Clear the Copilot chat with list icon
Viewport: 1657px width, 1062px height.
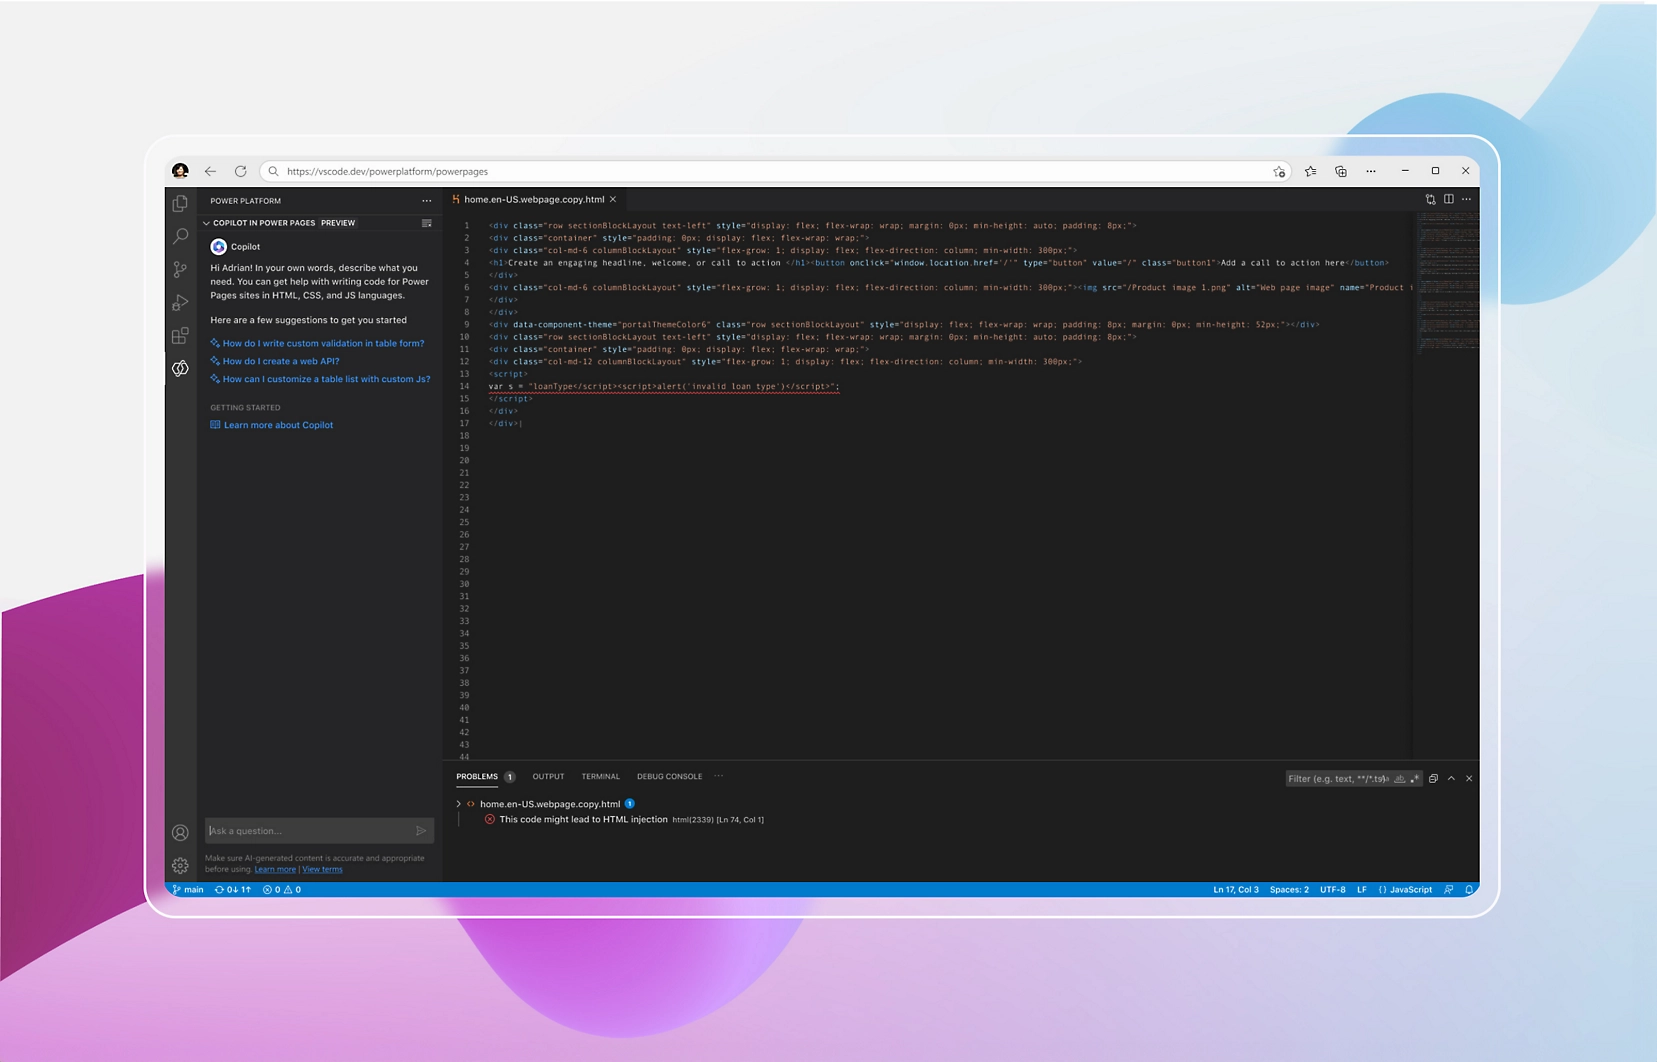click(x=427, y=223)
